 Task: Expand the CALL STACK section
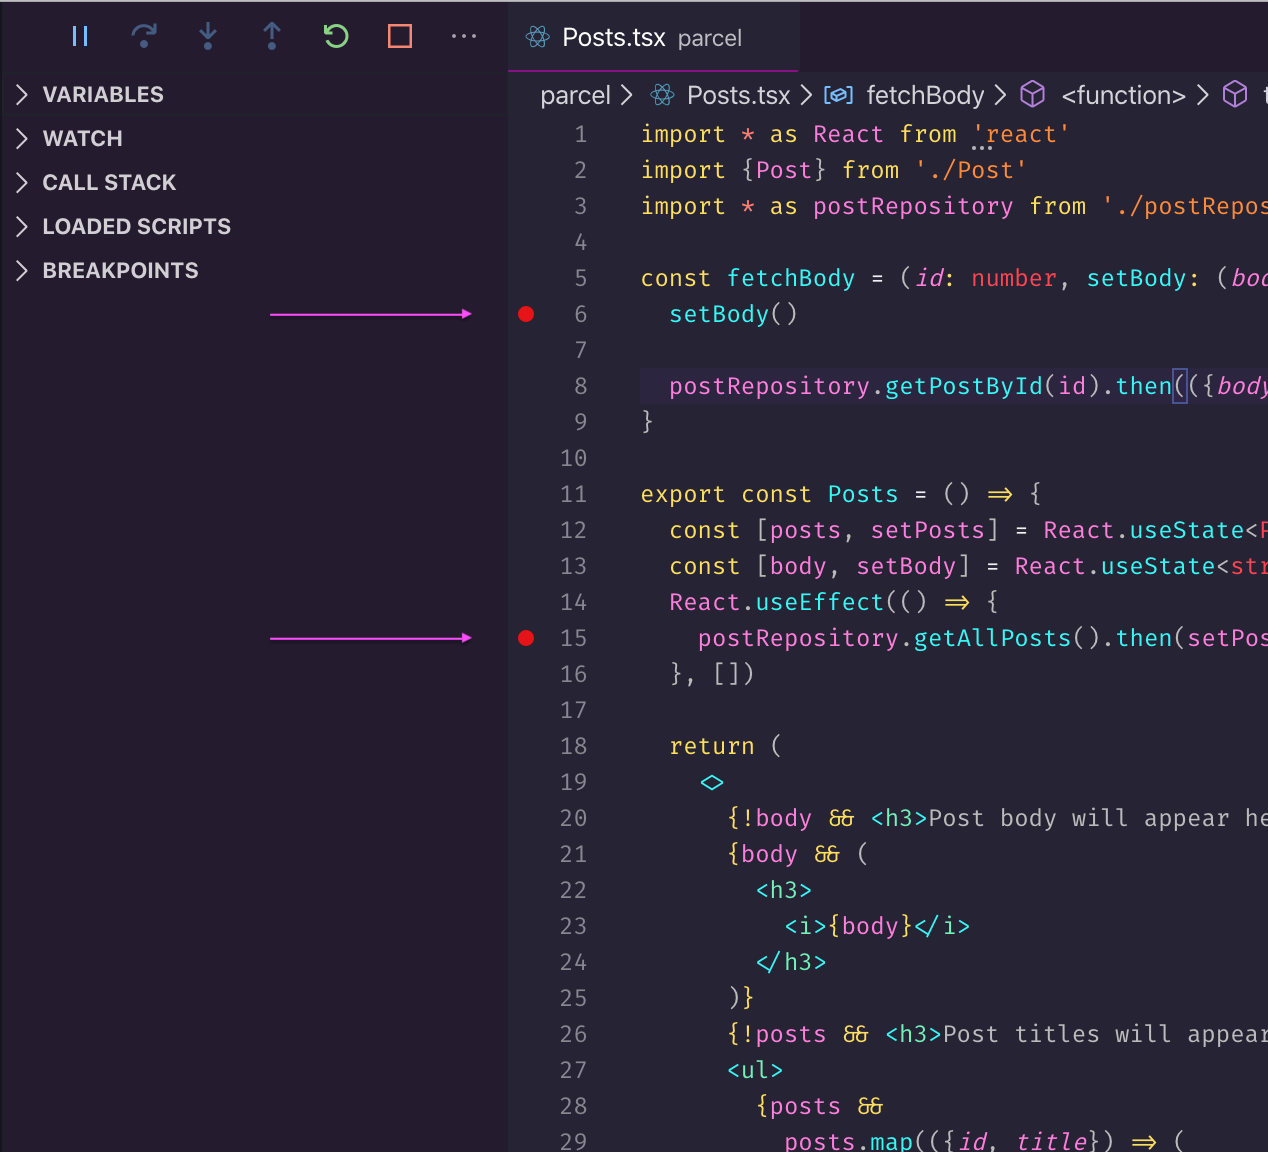tap(108, 183)
